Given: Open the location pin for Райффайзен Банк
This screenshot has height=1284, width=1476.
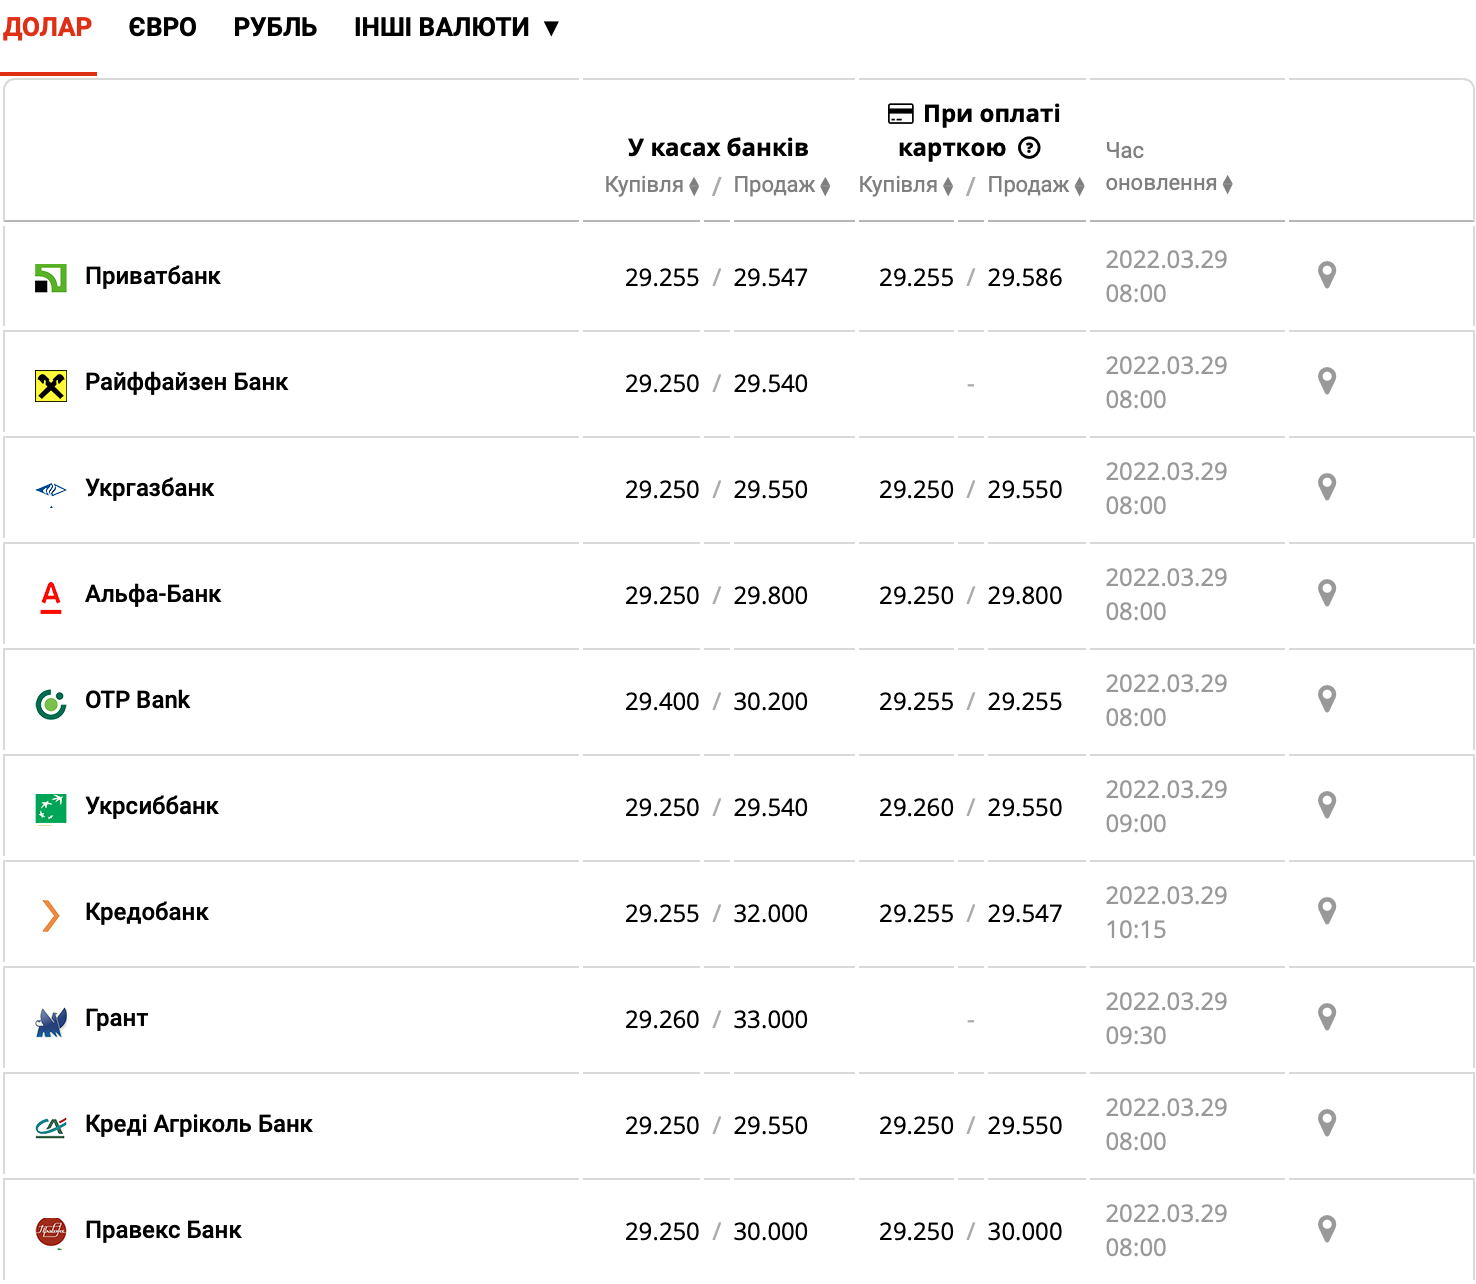Looking at the screenshot, I should 1326,381.
